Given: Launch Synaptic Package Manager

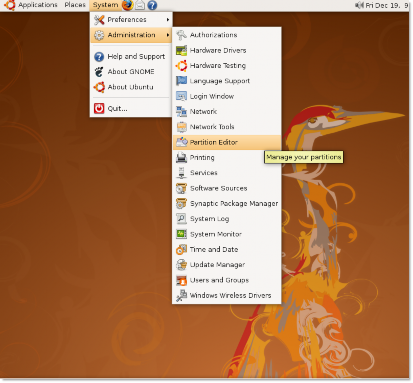Looking at the screenshot, I should click(227, 204).
